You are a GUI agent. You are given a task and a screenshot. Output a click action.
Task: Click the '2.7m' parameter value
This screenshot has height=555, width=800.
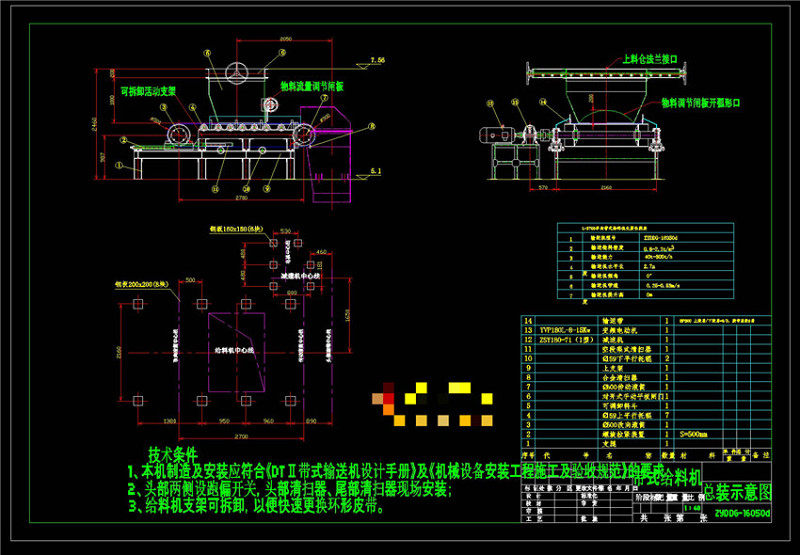pyautogui.click(x=649, y=266)
